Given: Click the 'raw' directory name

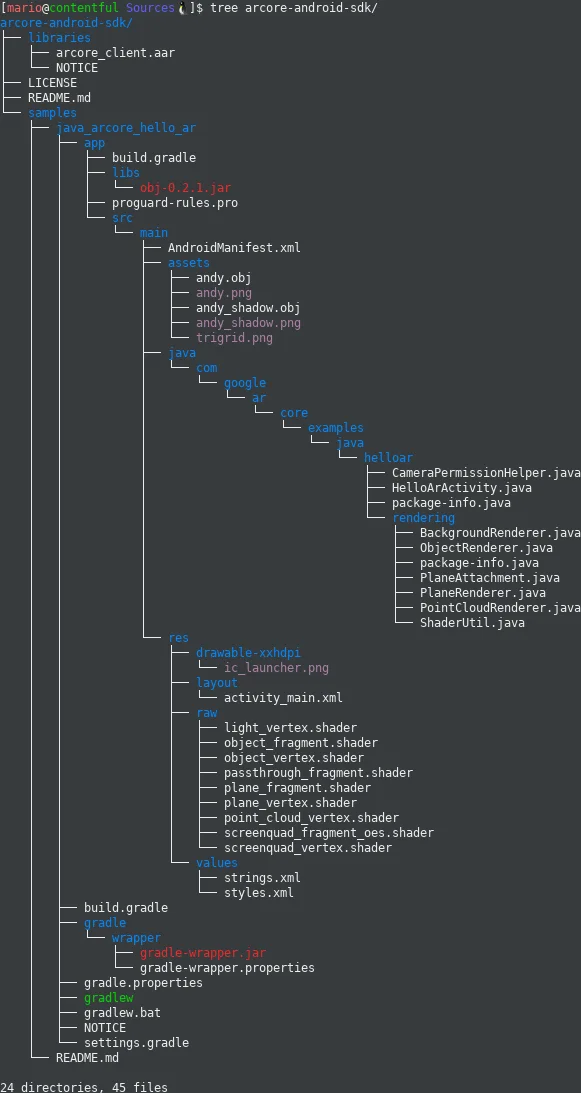Looking at the screenshot, I should (x=206, y=714).
